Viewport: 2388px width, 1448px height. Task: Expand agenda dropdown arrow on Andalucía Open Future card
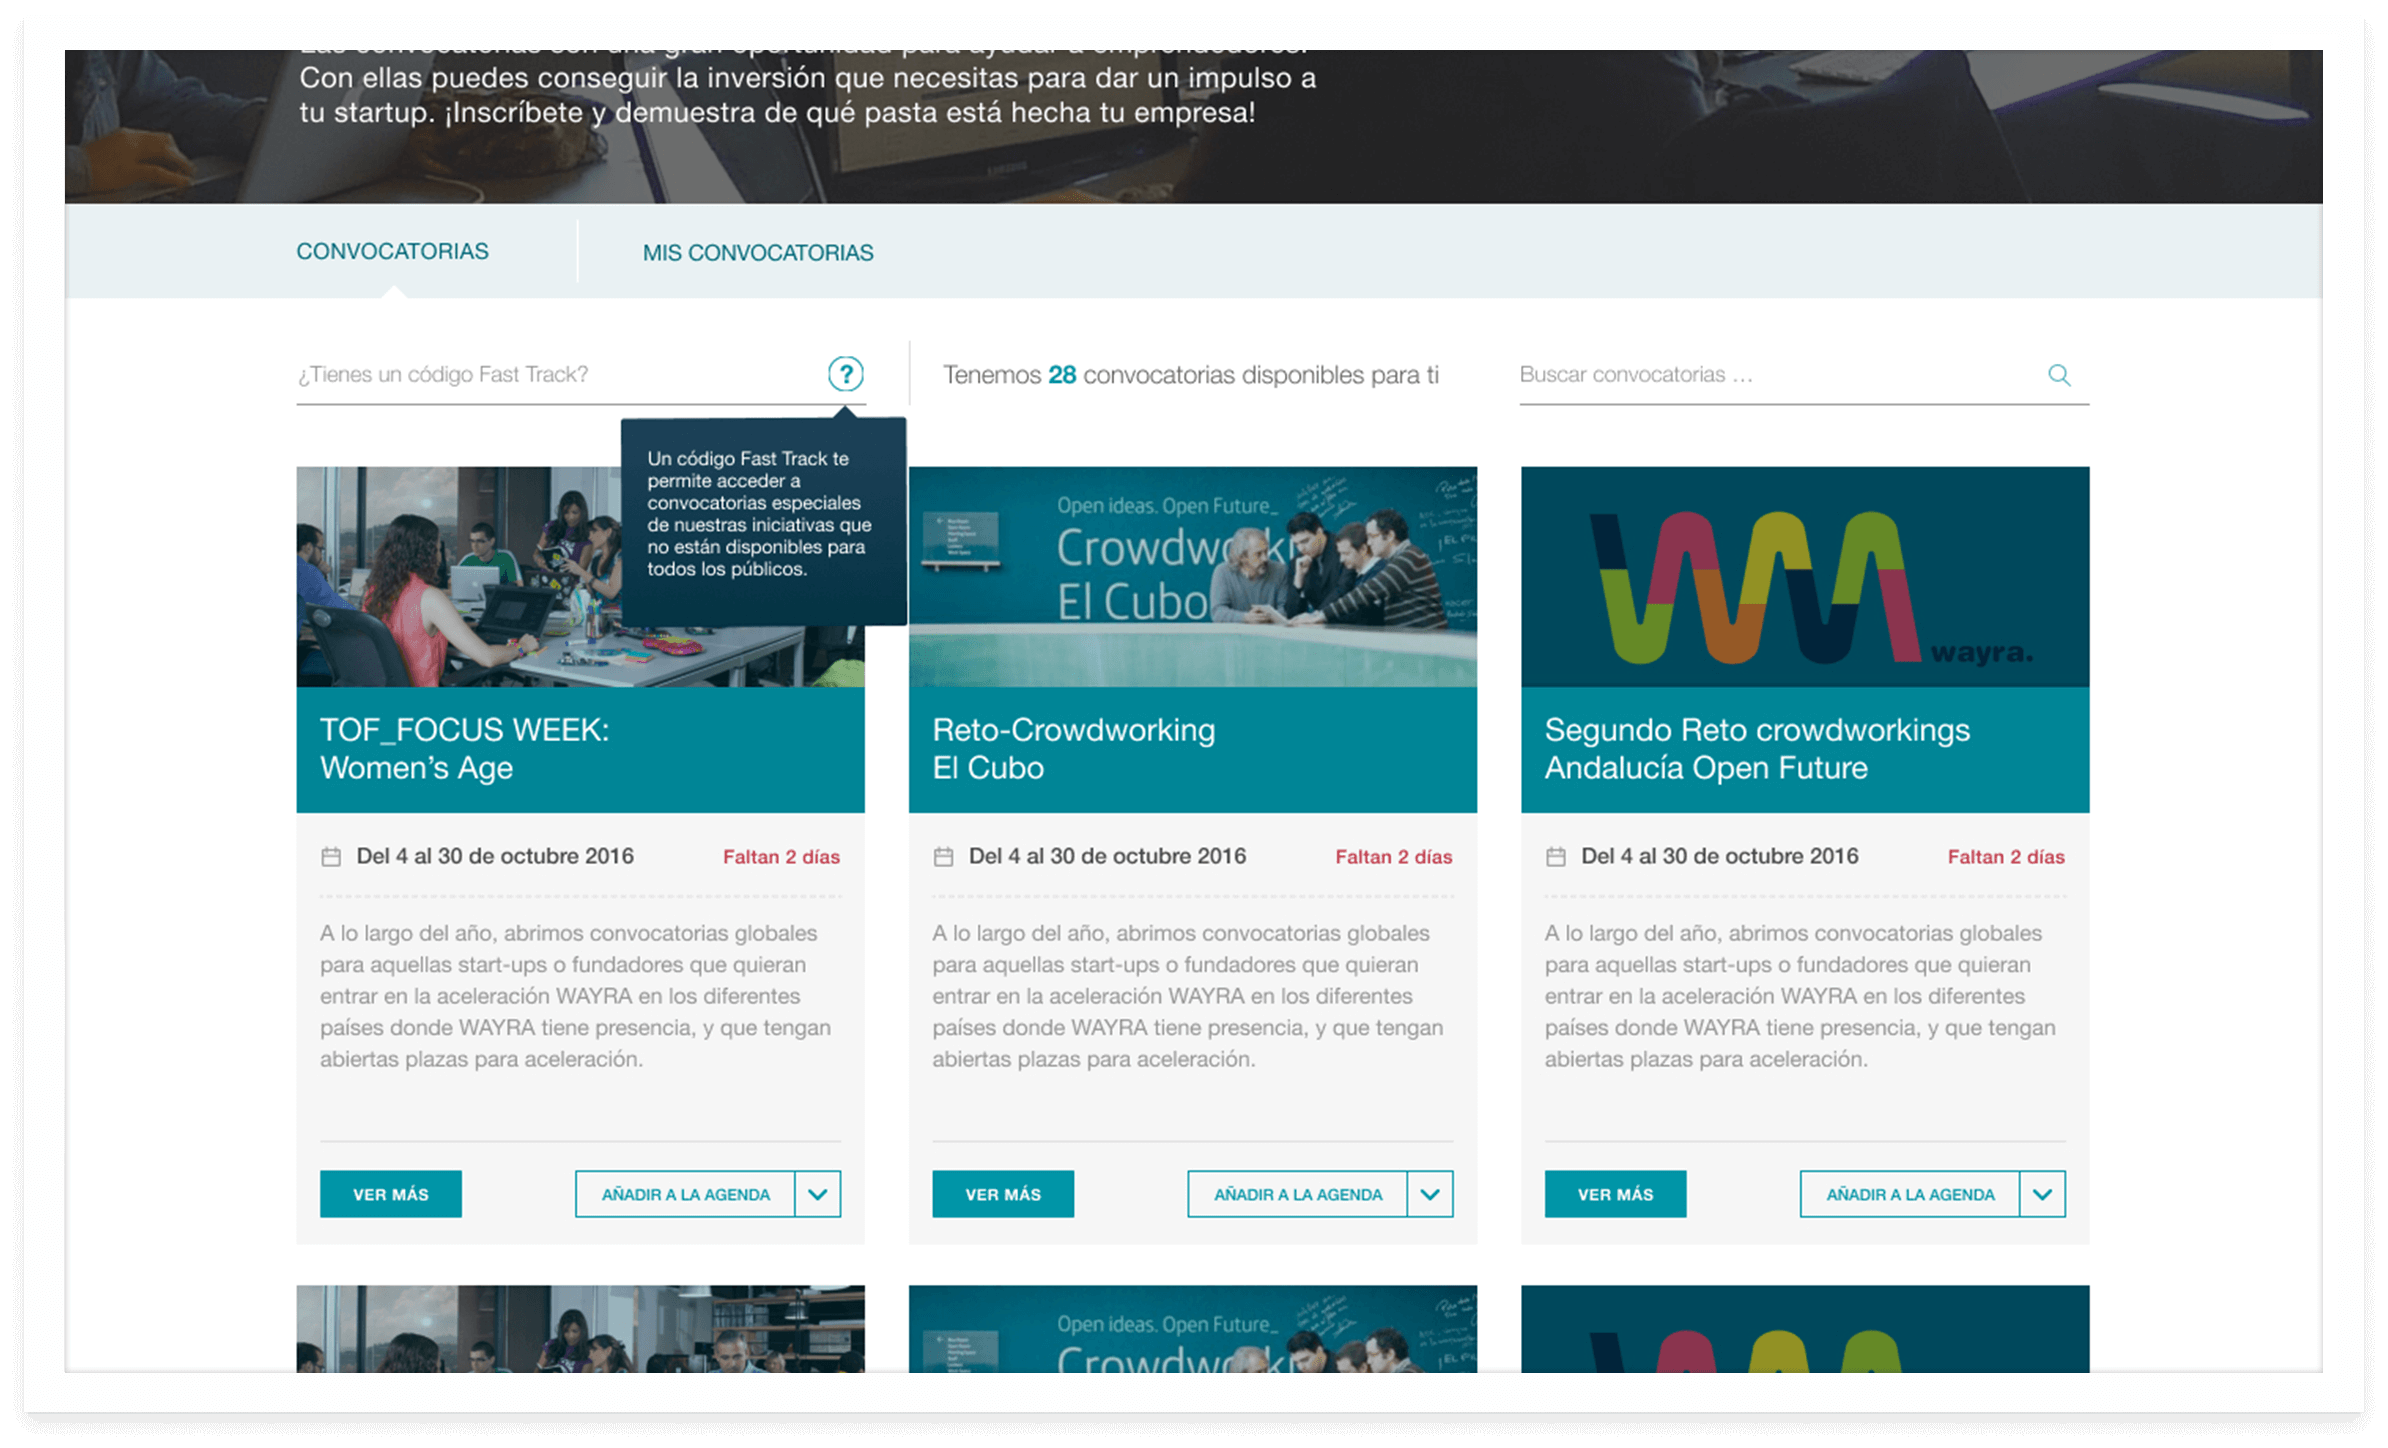click(2042, 1194)
